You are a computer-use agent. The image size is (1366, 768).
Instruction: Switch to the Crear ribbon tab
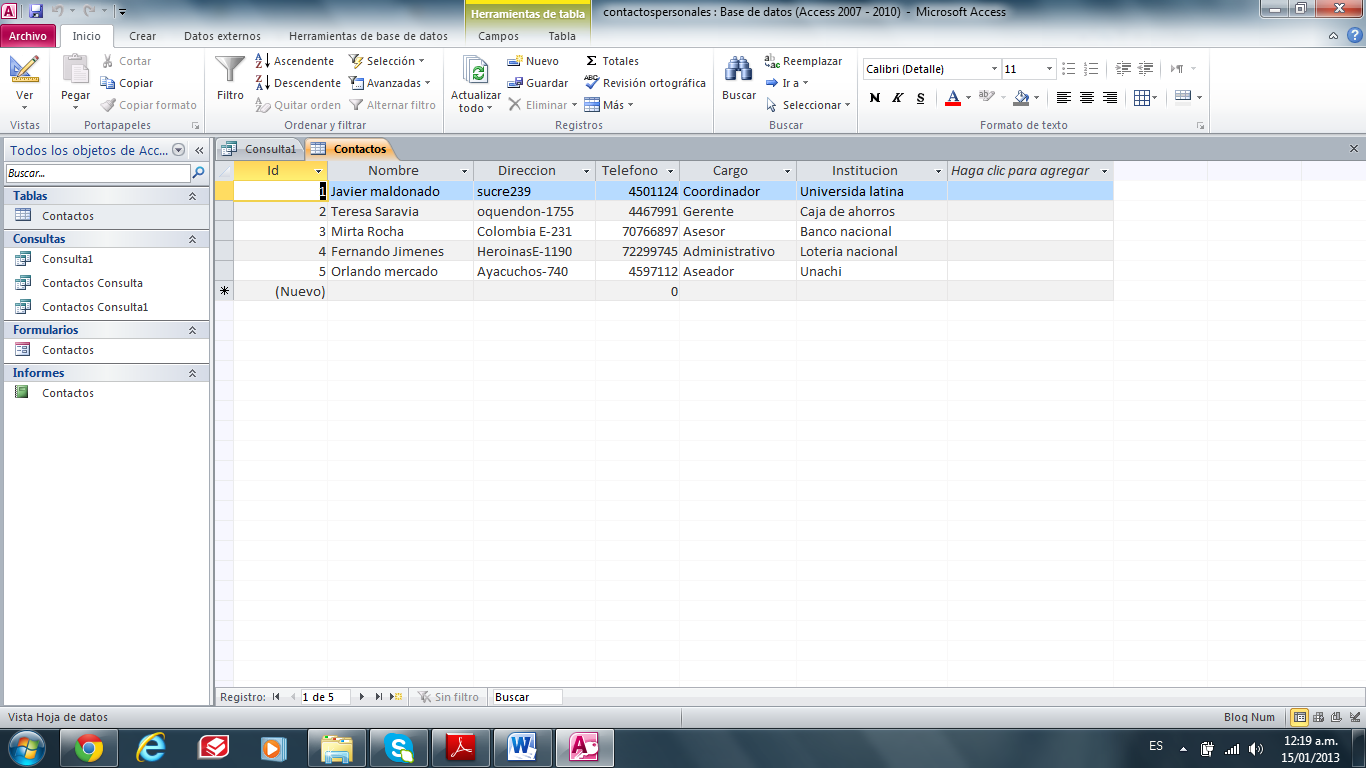(142, 34)
